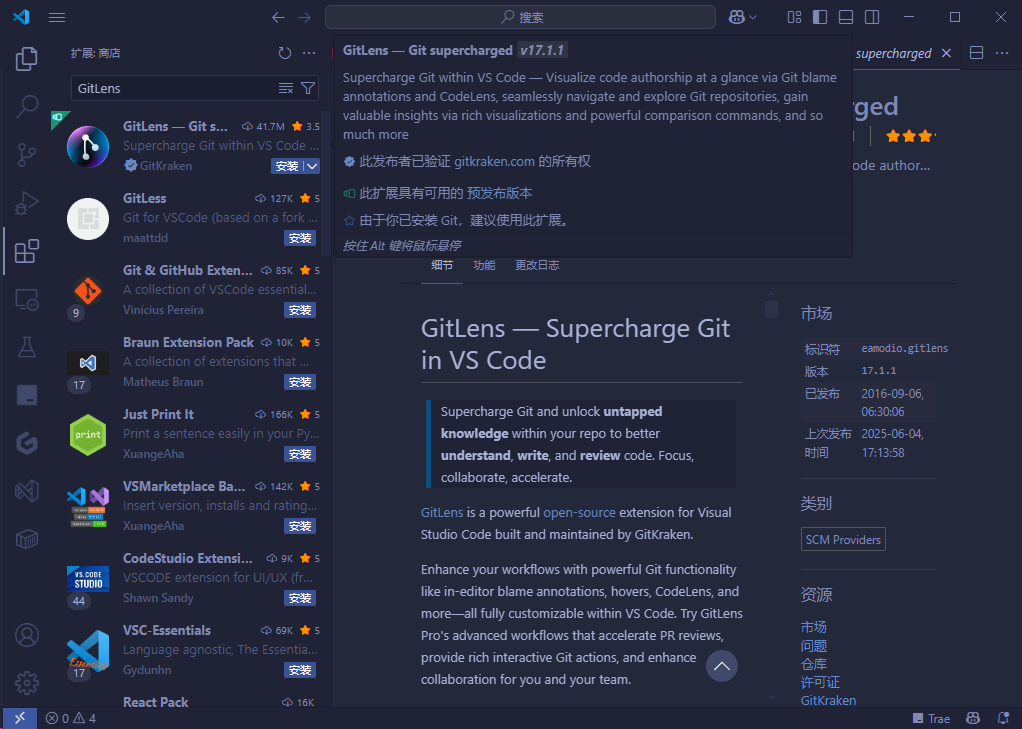Select the GitLess extension logo

88,218
